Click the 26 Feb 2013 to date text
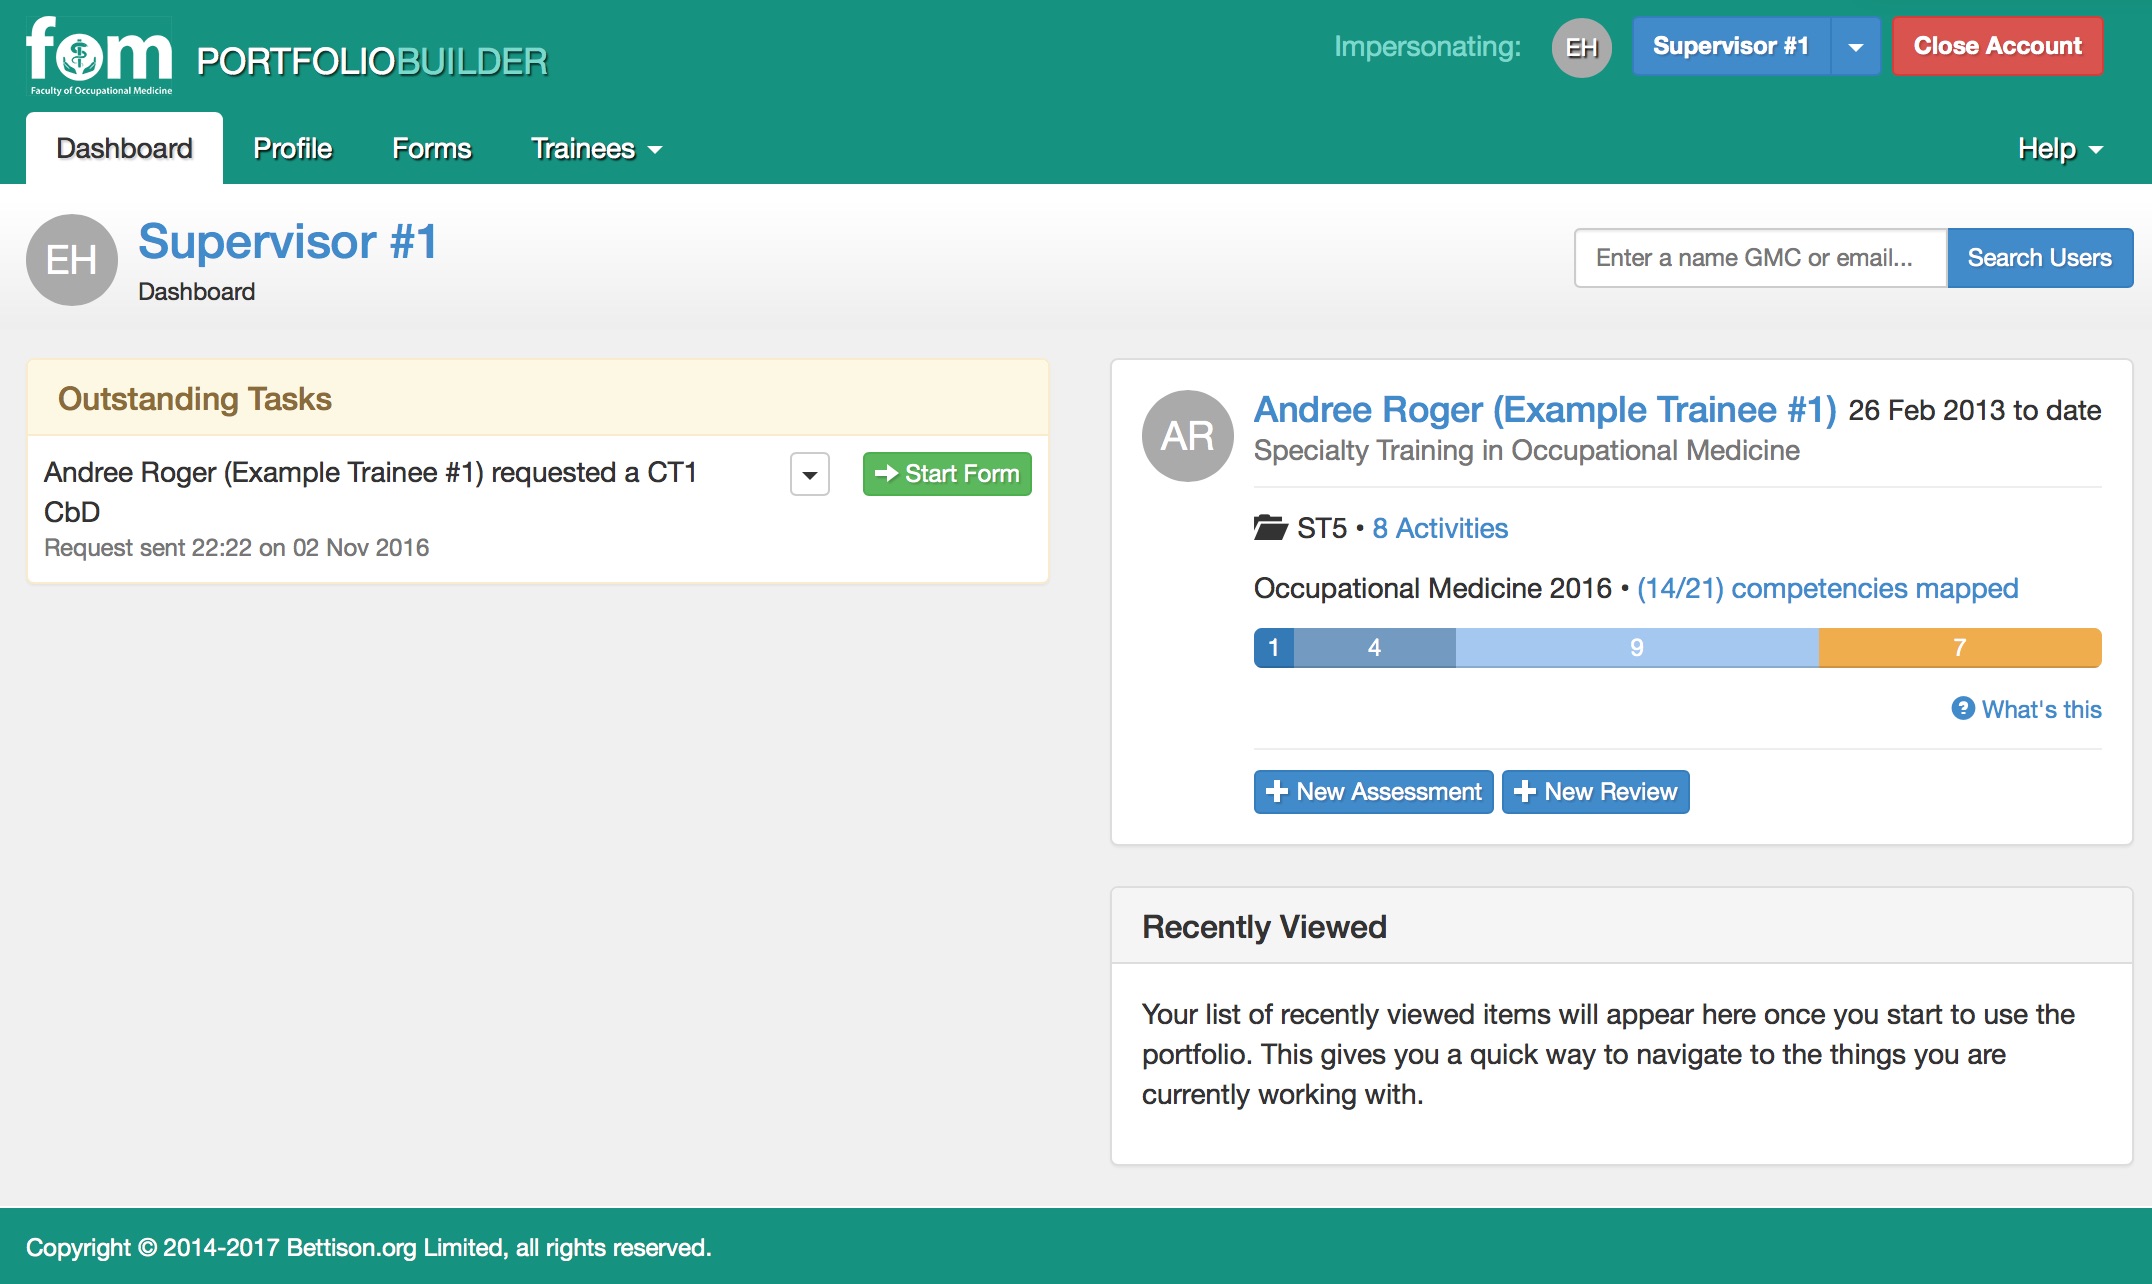 point(1975,411)
